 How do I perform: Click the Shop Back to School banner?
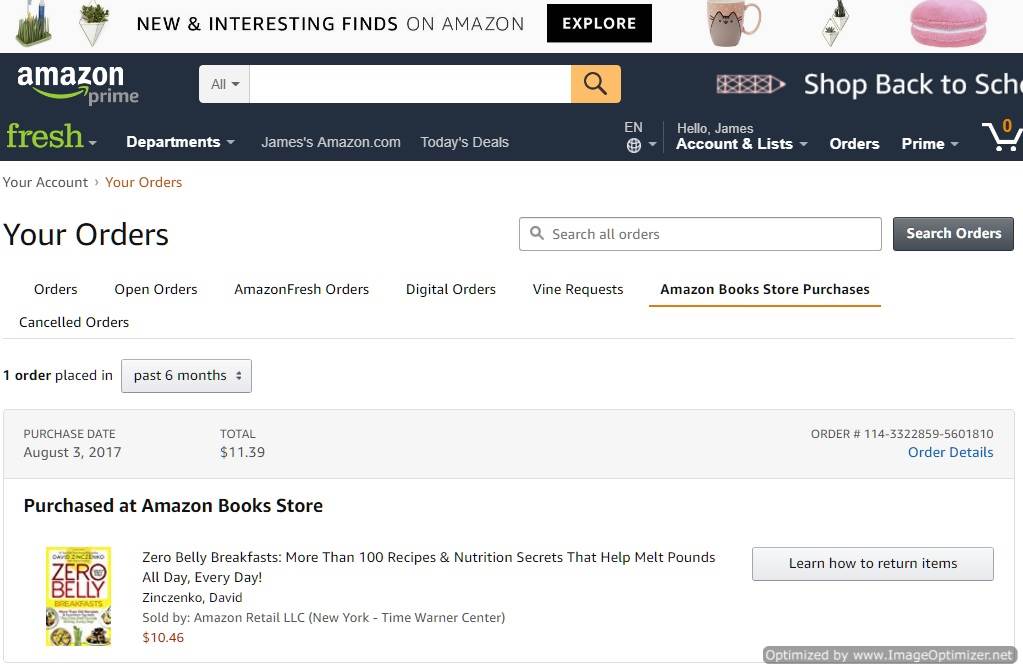point(868,84)
